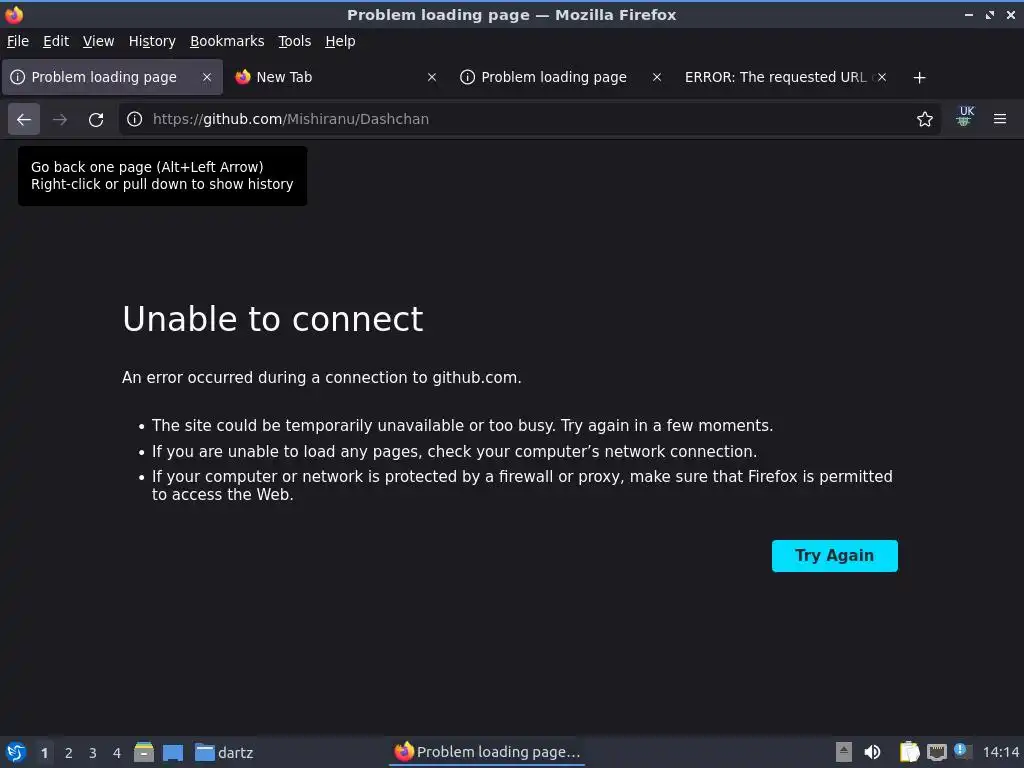Open site information icon in address bar
This screenshot has height=768, width=1024.
click(135, 119)
